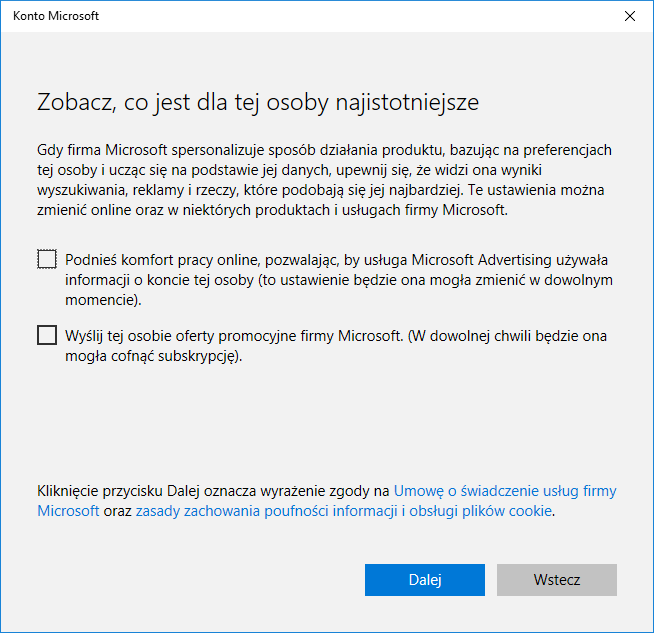654x633 pixels.
Task: Click the 'Konto Microsoft' window title
Action: (56, 17)
